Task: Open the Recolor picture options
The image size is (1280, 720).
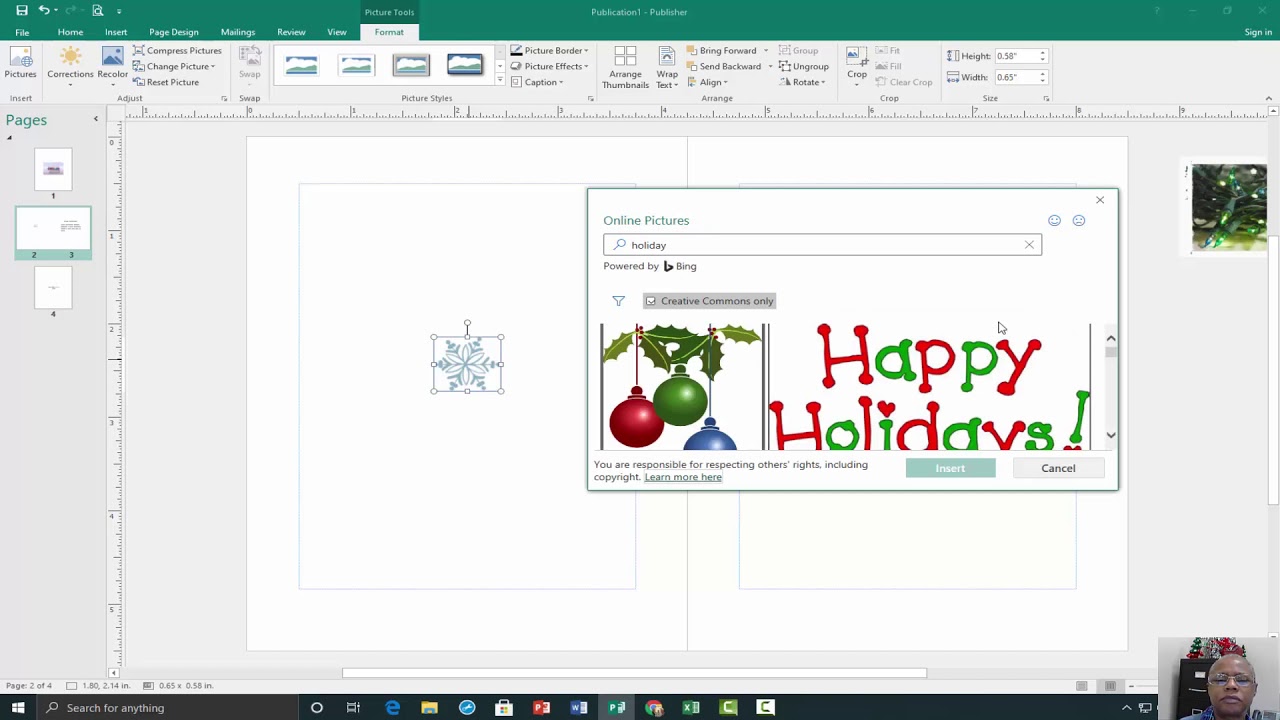Action: click(112, 64)
